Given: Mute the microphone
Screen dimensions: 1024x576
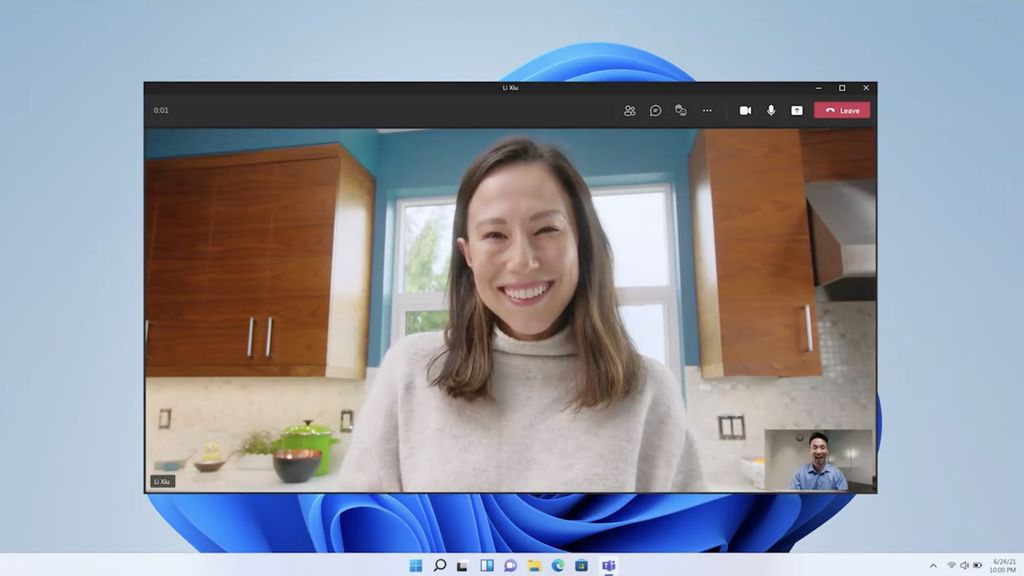Looking at the screenshot, I should 771,111.
